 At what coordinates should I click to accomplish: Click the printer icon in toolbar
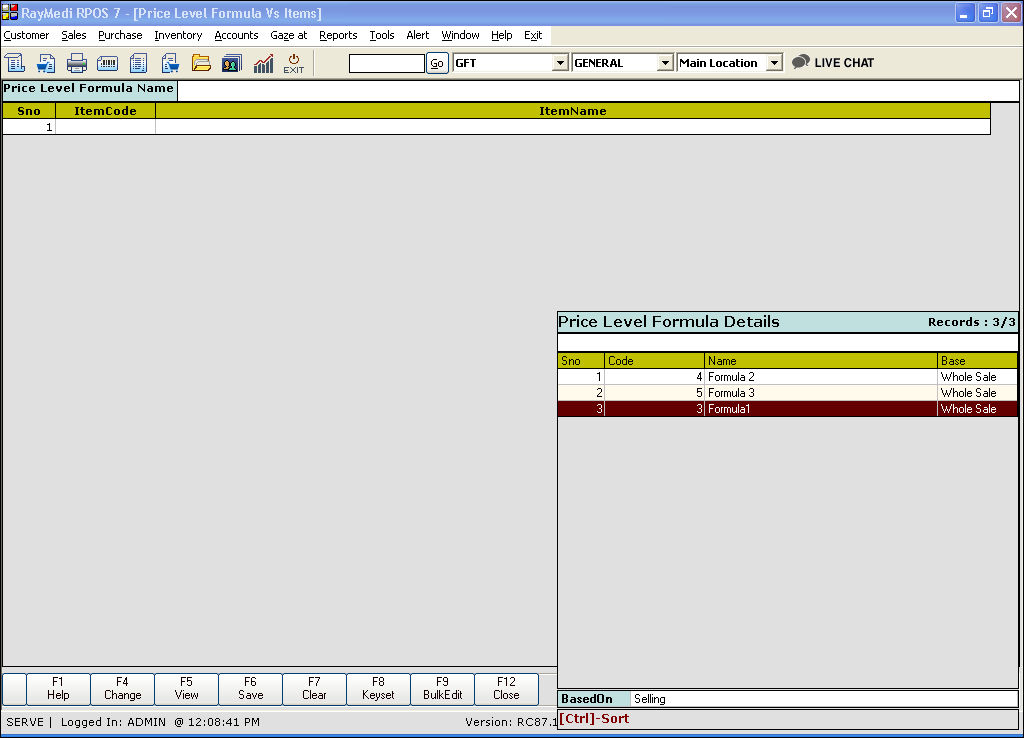[76, 63]
